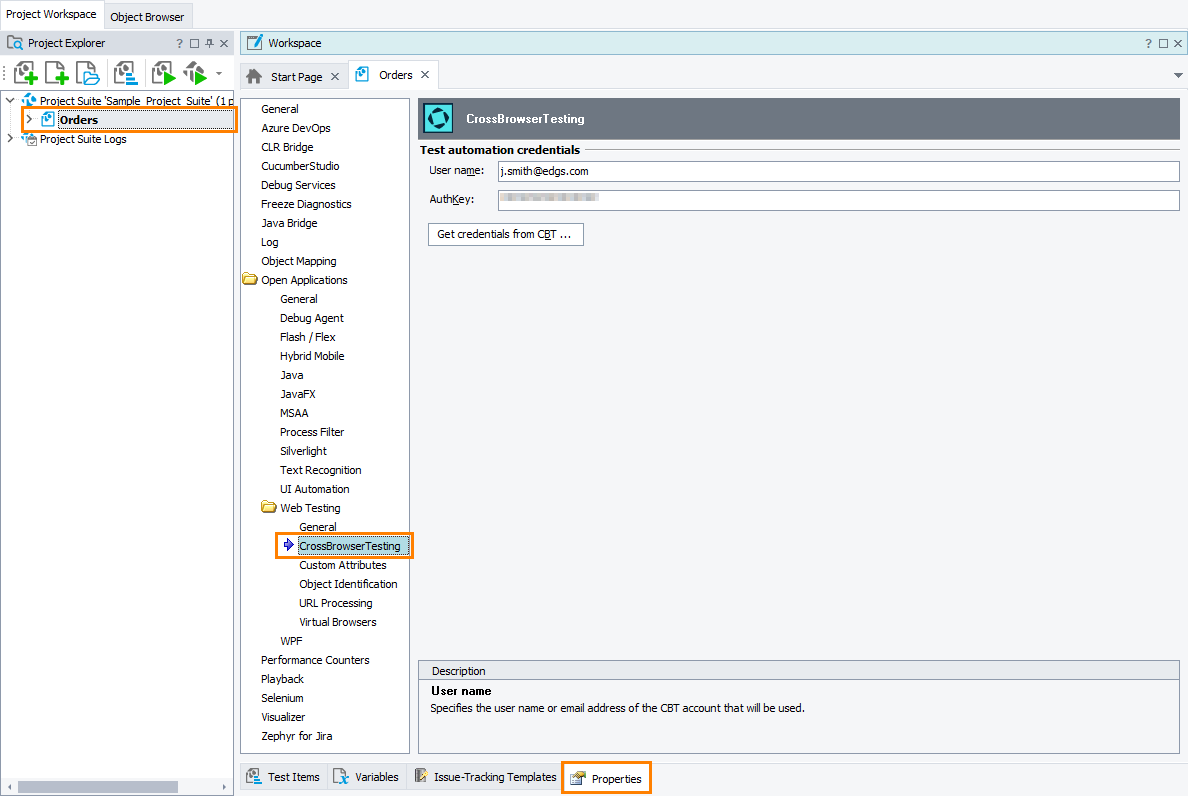Select Orders in the Project Explorer
The height and width of the screenshot is (796, 1188).
(79, 120)
